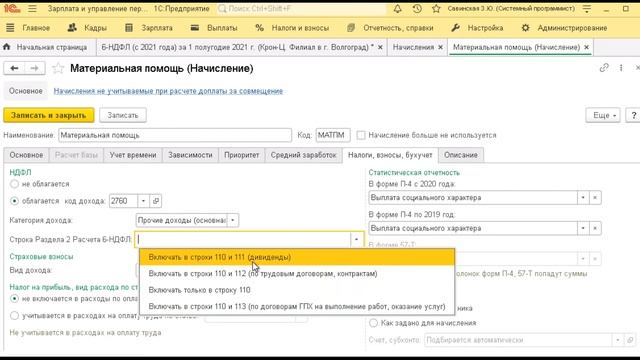This screenshot has height=360, width=640.
Task: Tick 'Начисление больше не используется' checkbox
Action: [361, 135]
